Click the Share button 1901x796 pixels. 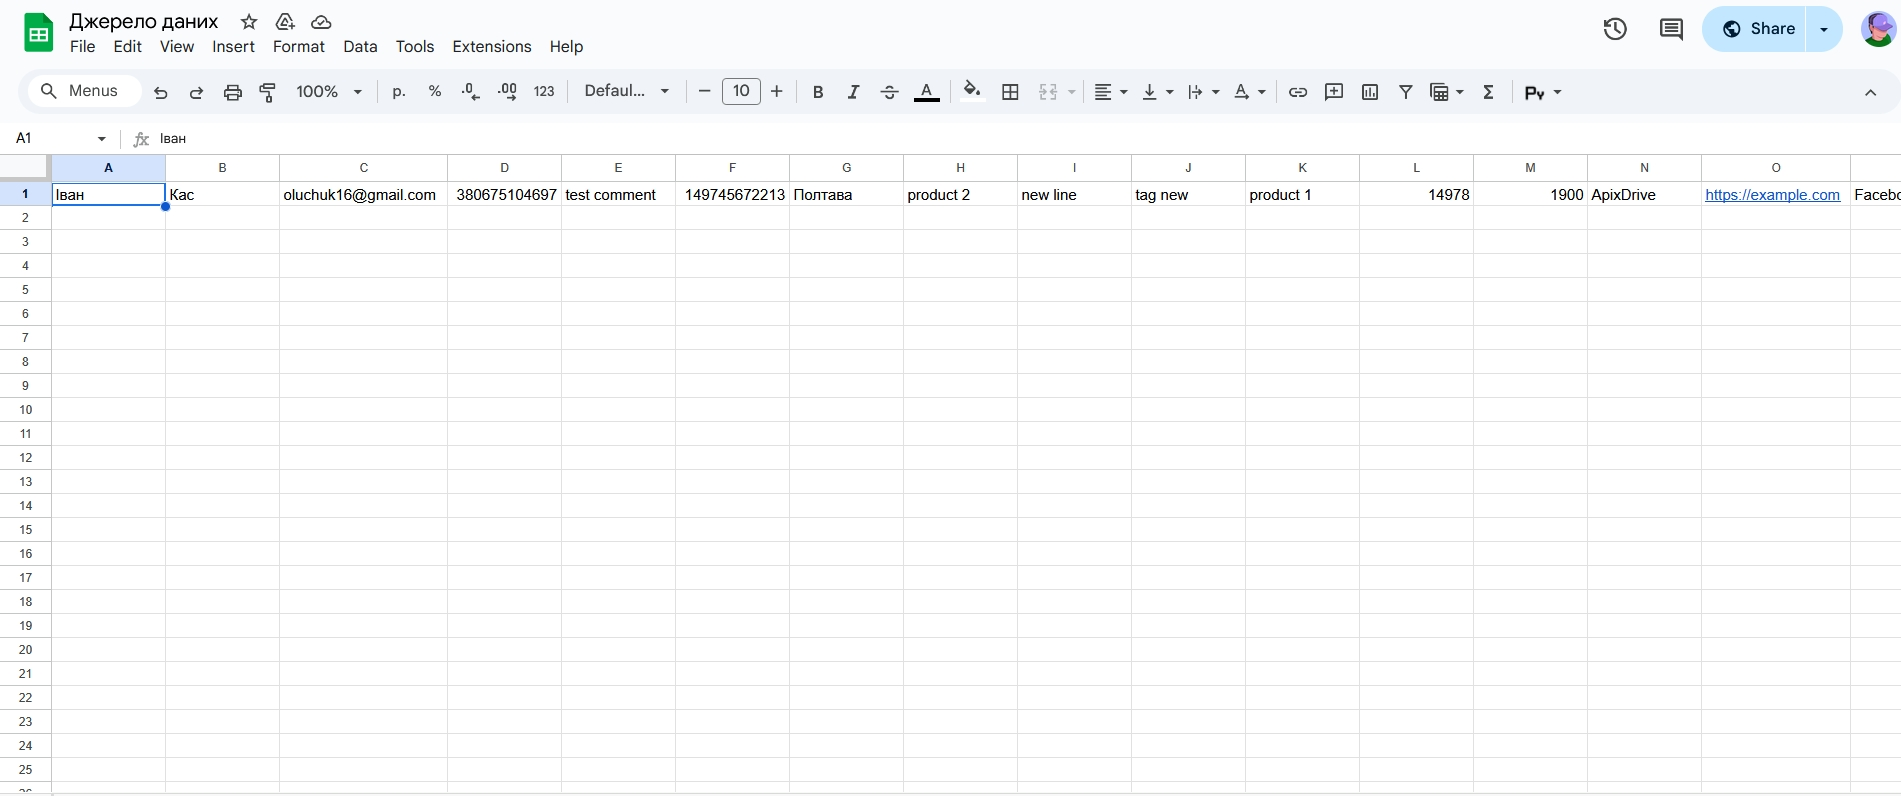1757,29
